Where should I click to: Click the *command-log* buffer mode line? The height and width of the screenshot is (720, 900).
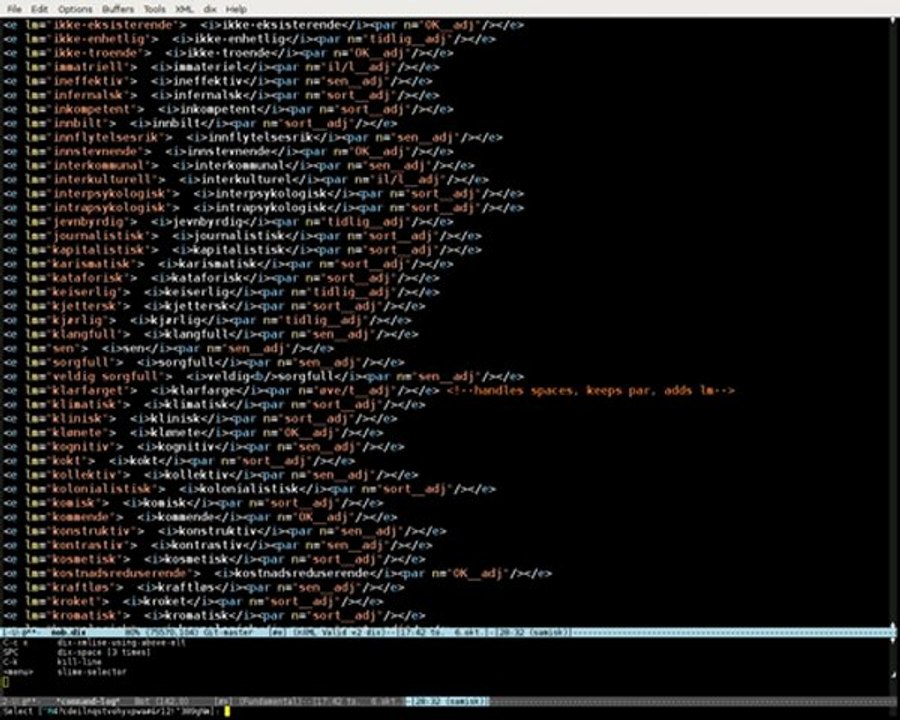tap(447, 701)
